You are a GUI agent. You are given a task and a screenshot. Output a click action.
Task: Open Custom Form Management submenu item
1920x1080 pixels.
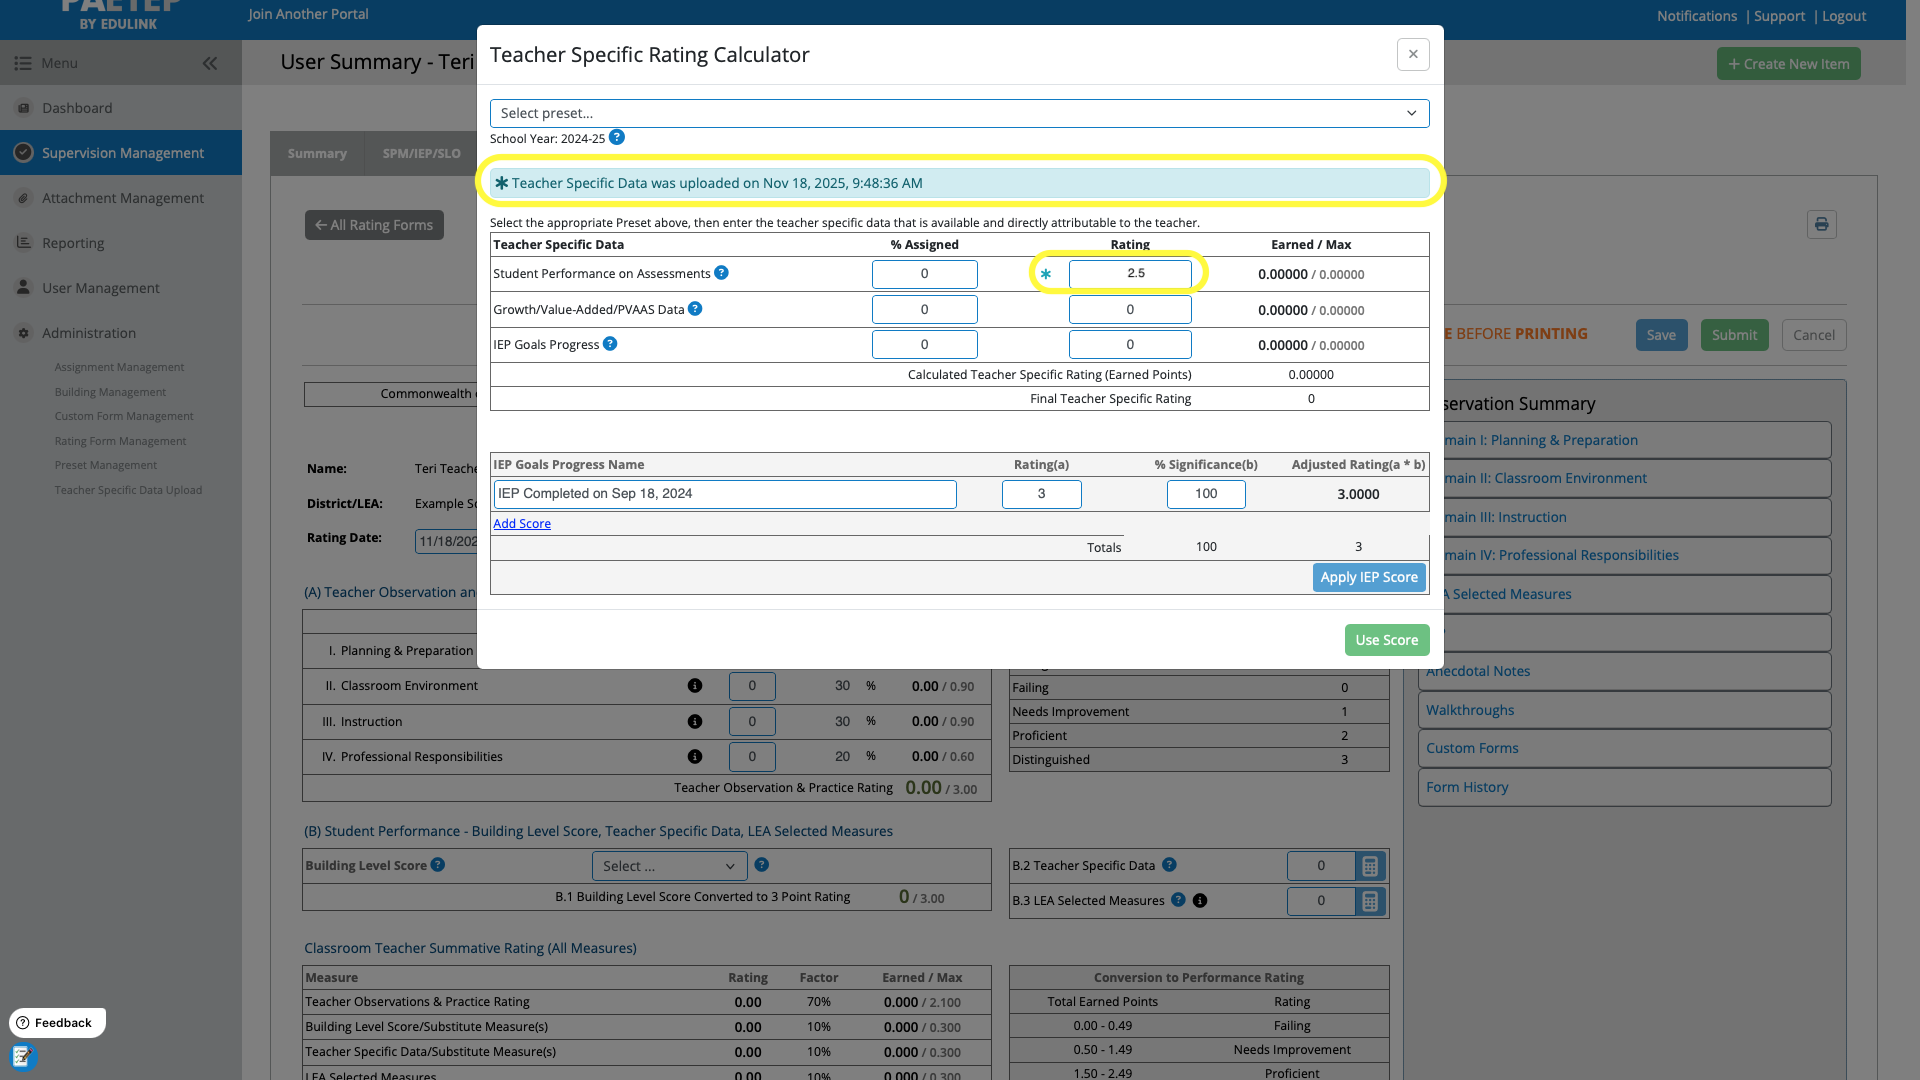pyautogui.click(x=124, y=416)
